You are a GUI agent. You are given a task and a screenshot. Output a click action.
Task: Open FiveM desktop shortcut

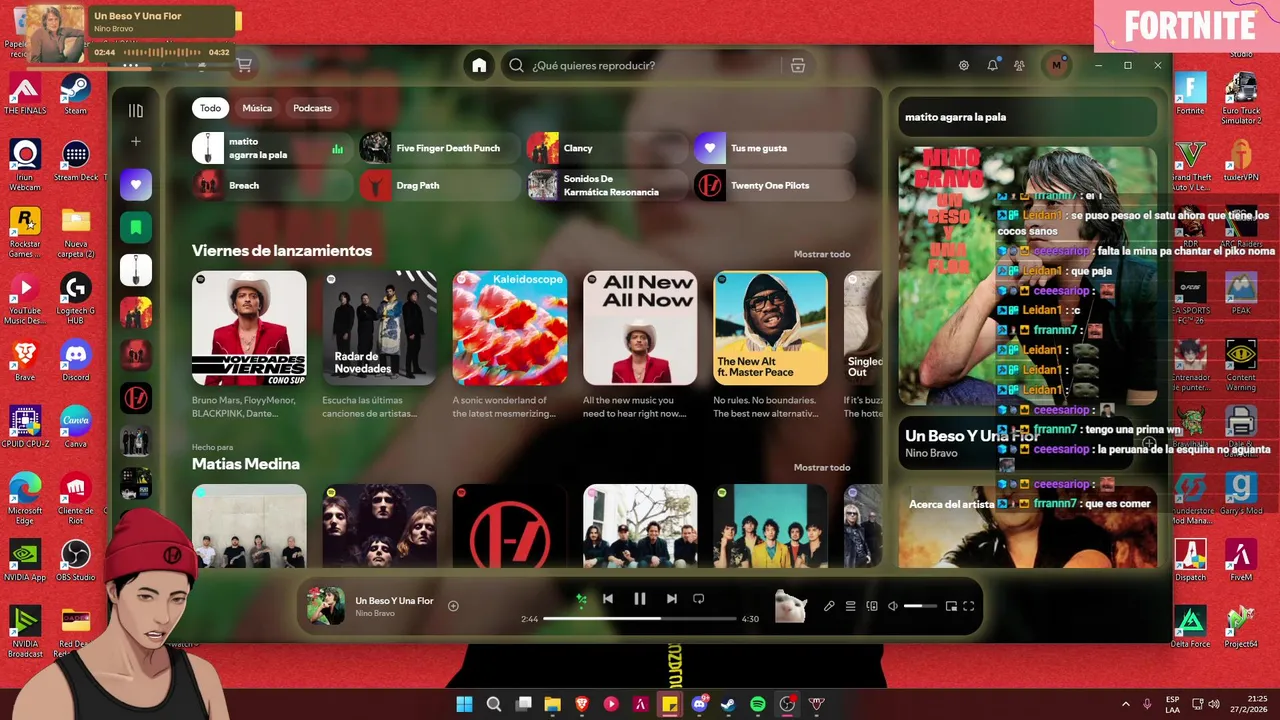(1241, 561)
